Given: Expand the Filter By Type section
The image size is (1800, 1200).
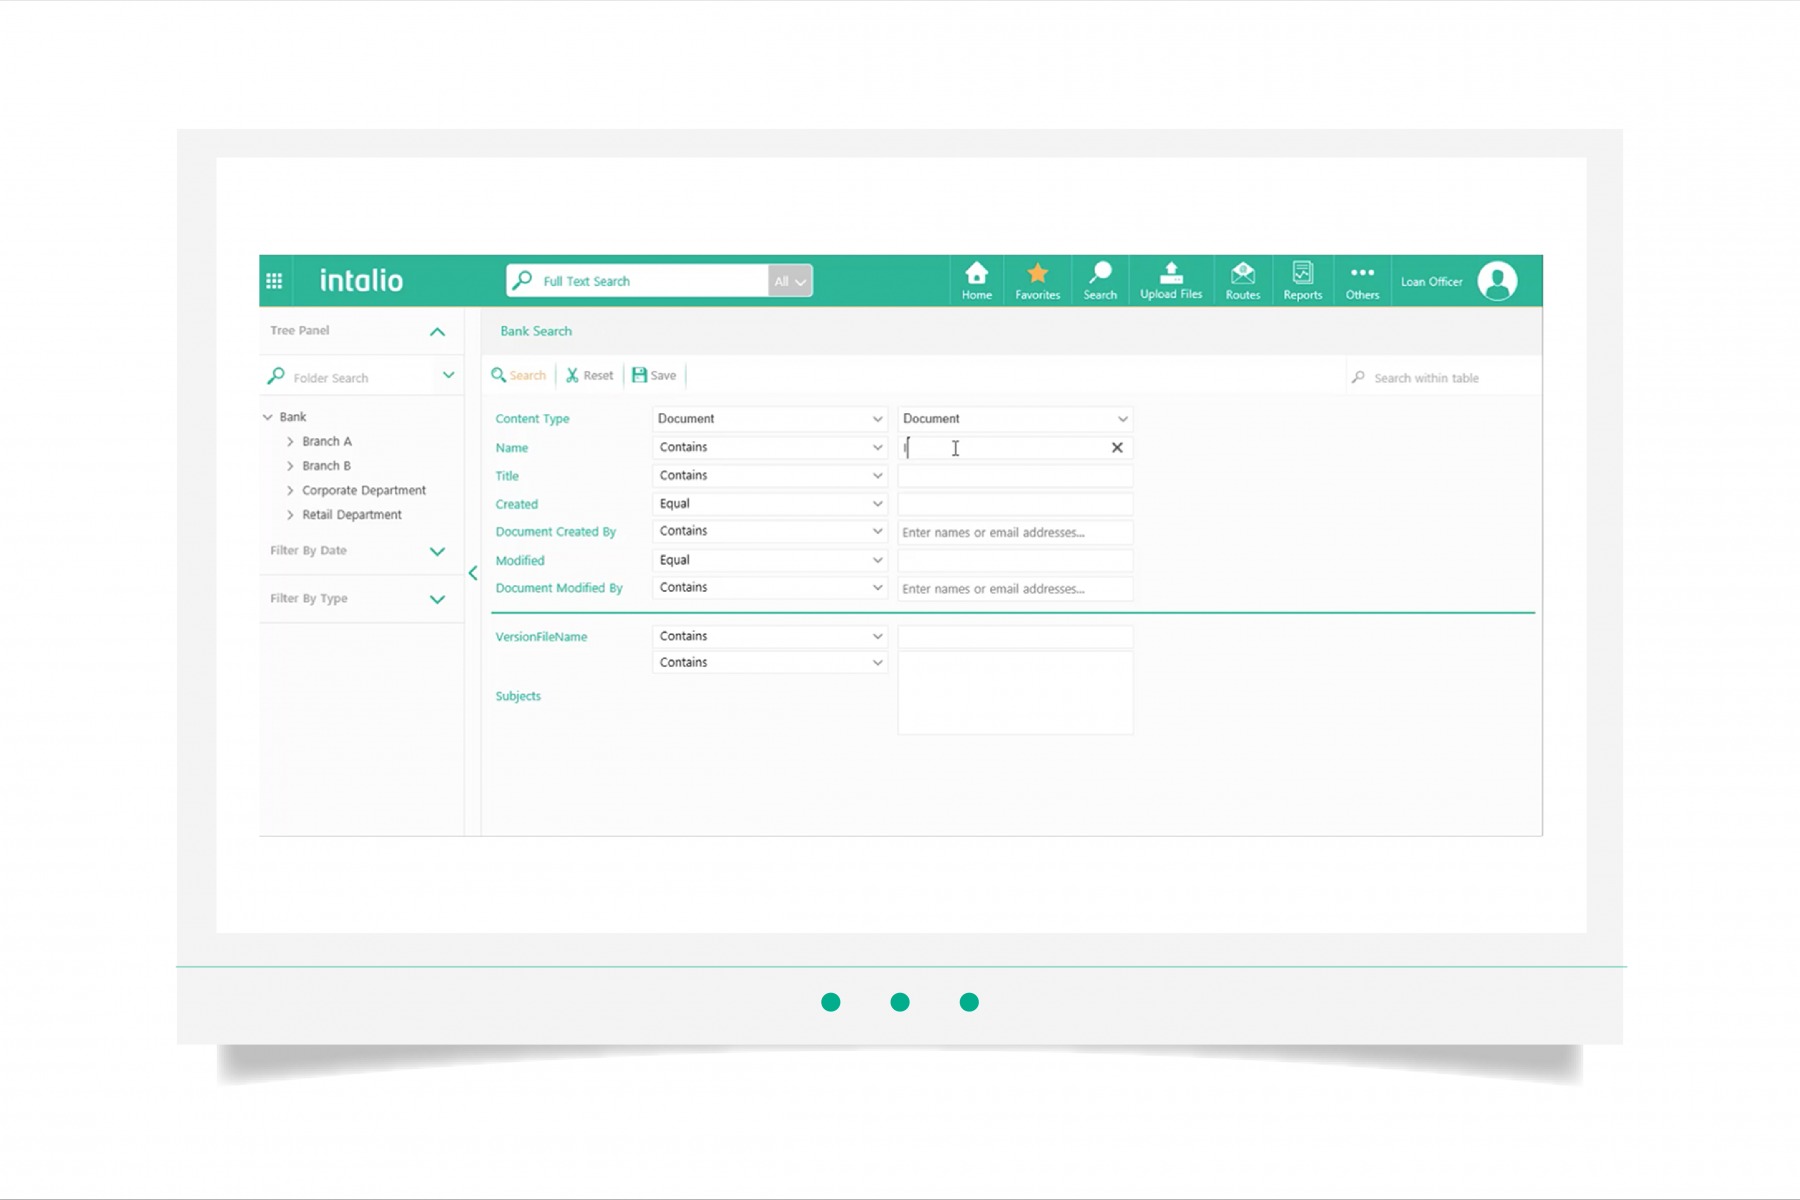Looking at the screenshot, I should pos(437,599).
